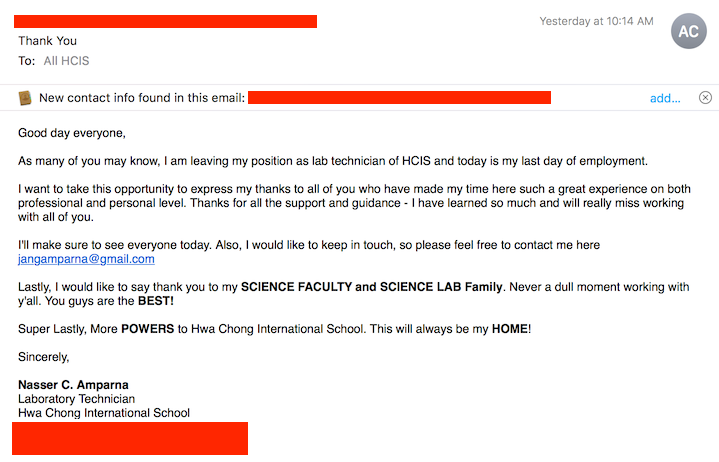Click the bold SCIENCE FACULTY text

[x=296, y=287]
